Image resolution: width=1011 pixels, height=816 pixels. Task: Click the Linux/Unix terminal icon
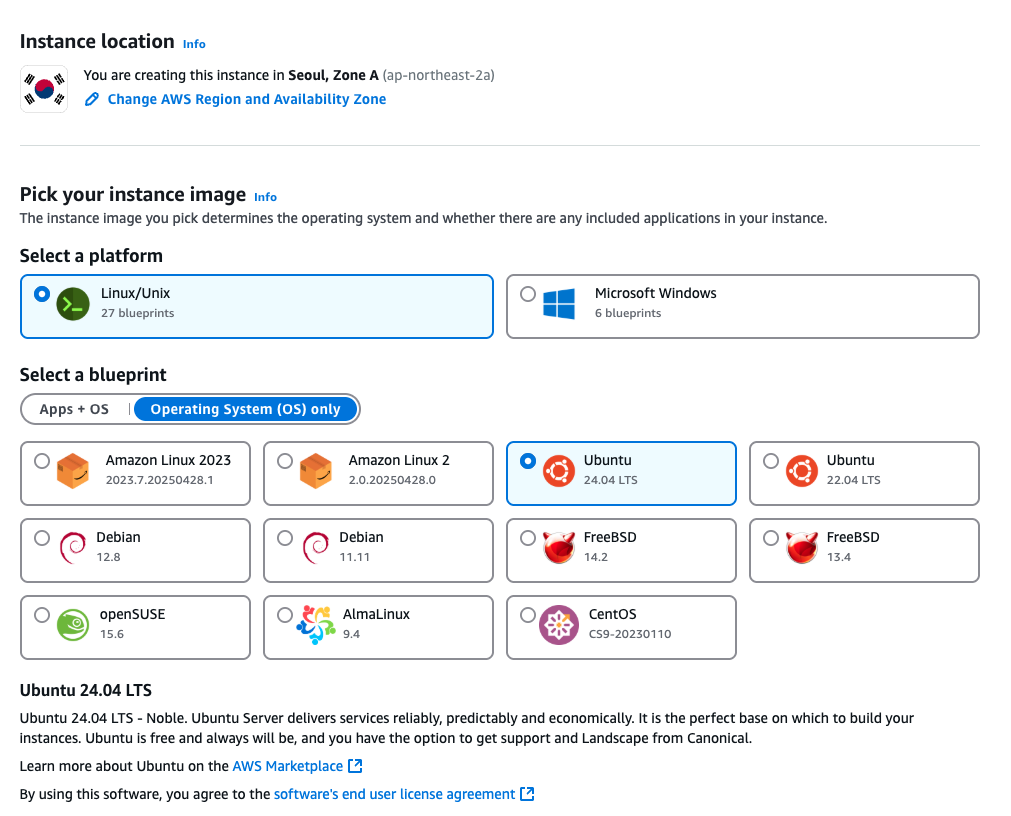click(x=73, y=304)
